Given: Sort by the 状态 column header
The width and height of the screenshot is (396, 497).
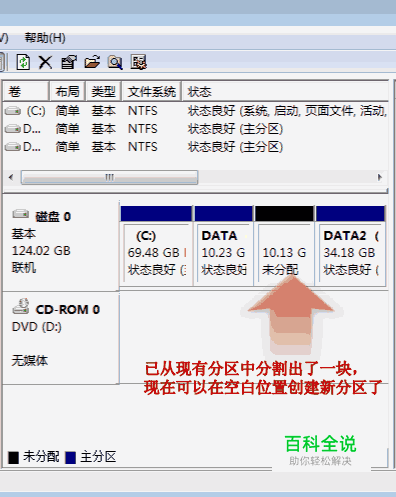Looking at the screenshot, I should tap(285, 91).
